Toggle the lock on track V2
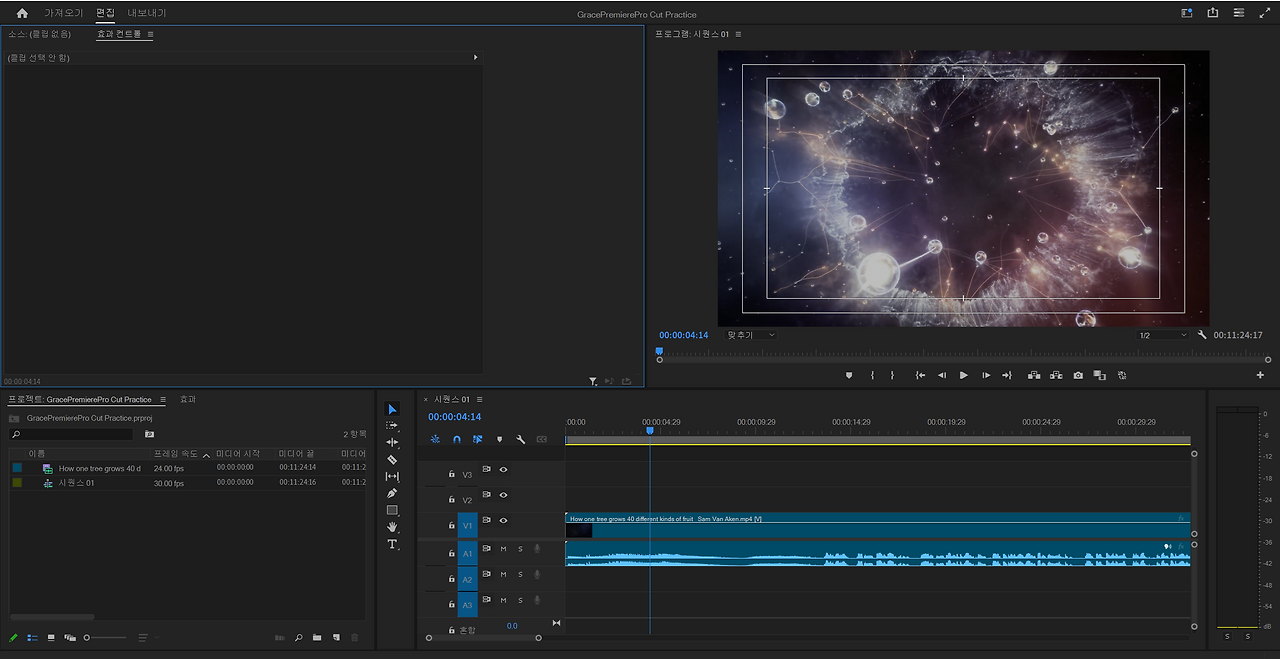 pyautogui.click(x=452, y=499)
